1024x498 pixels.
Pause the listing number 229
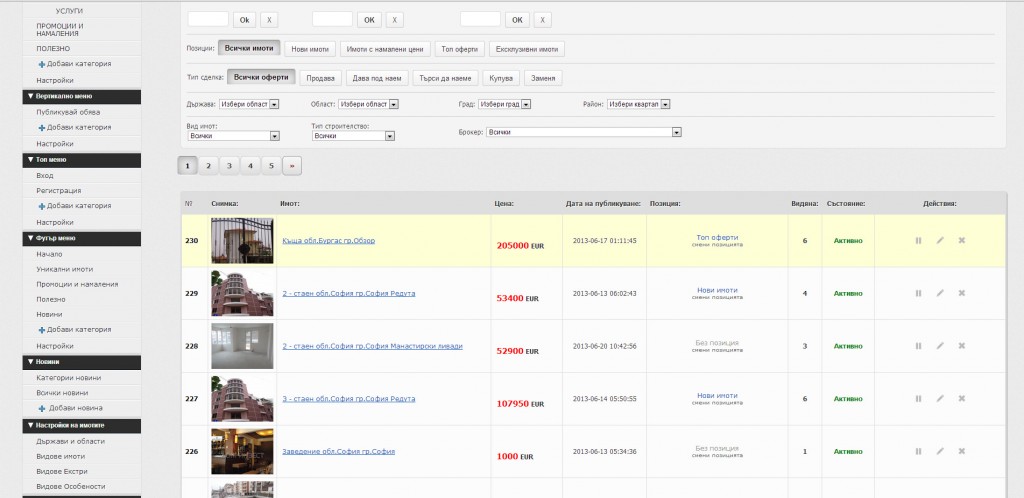pyautogui.click(x=918, y=293)
